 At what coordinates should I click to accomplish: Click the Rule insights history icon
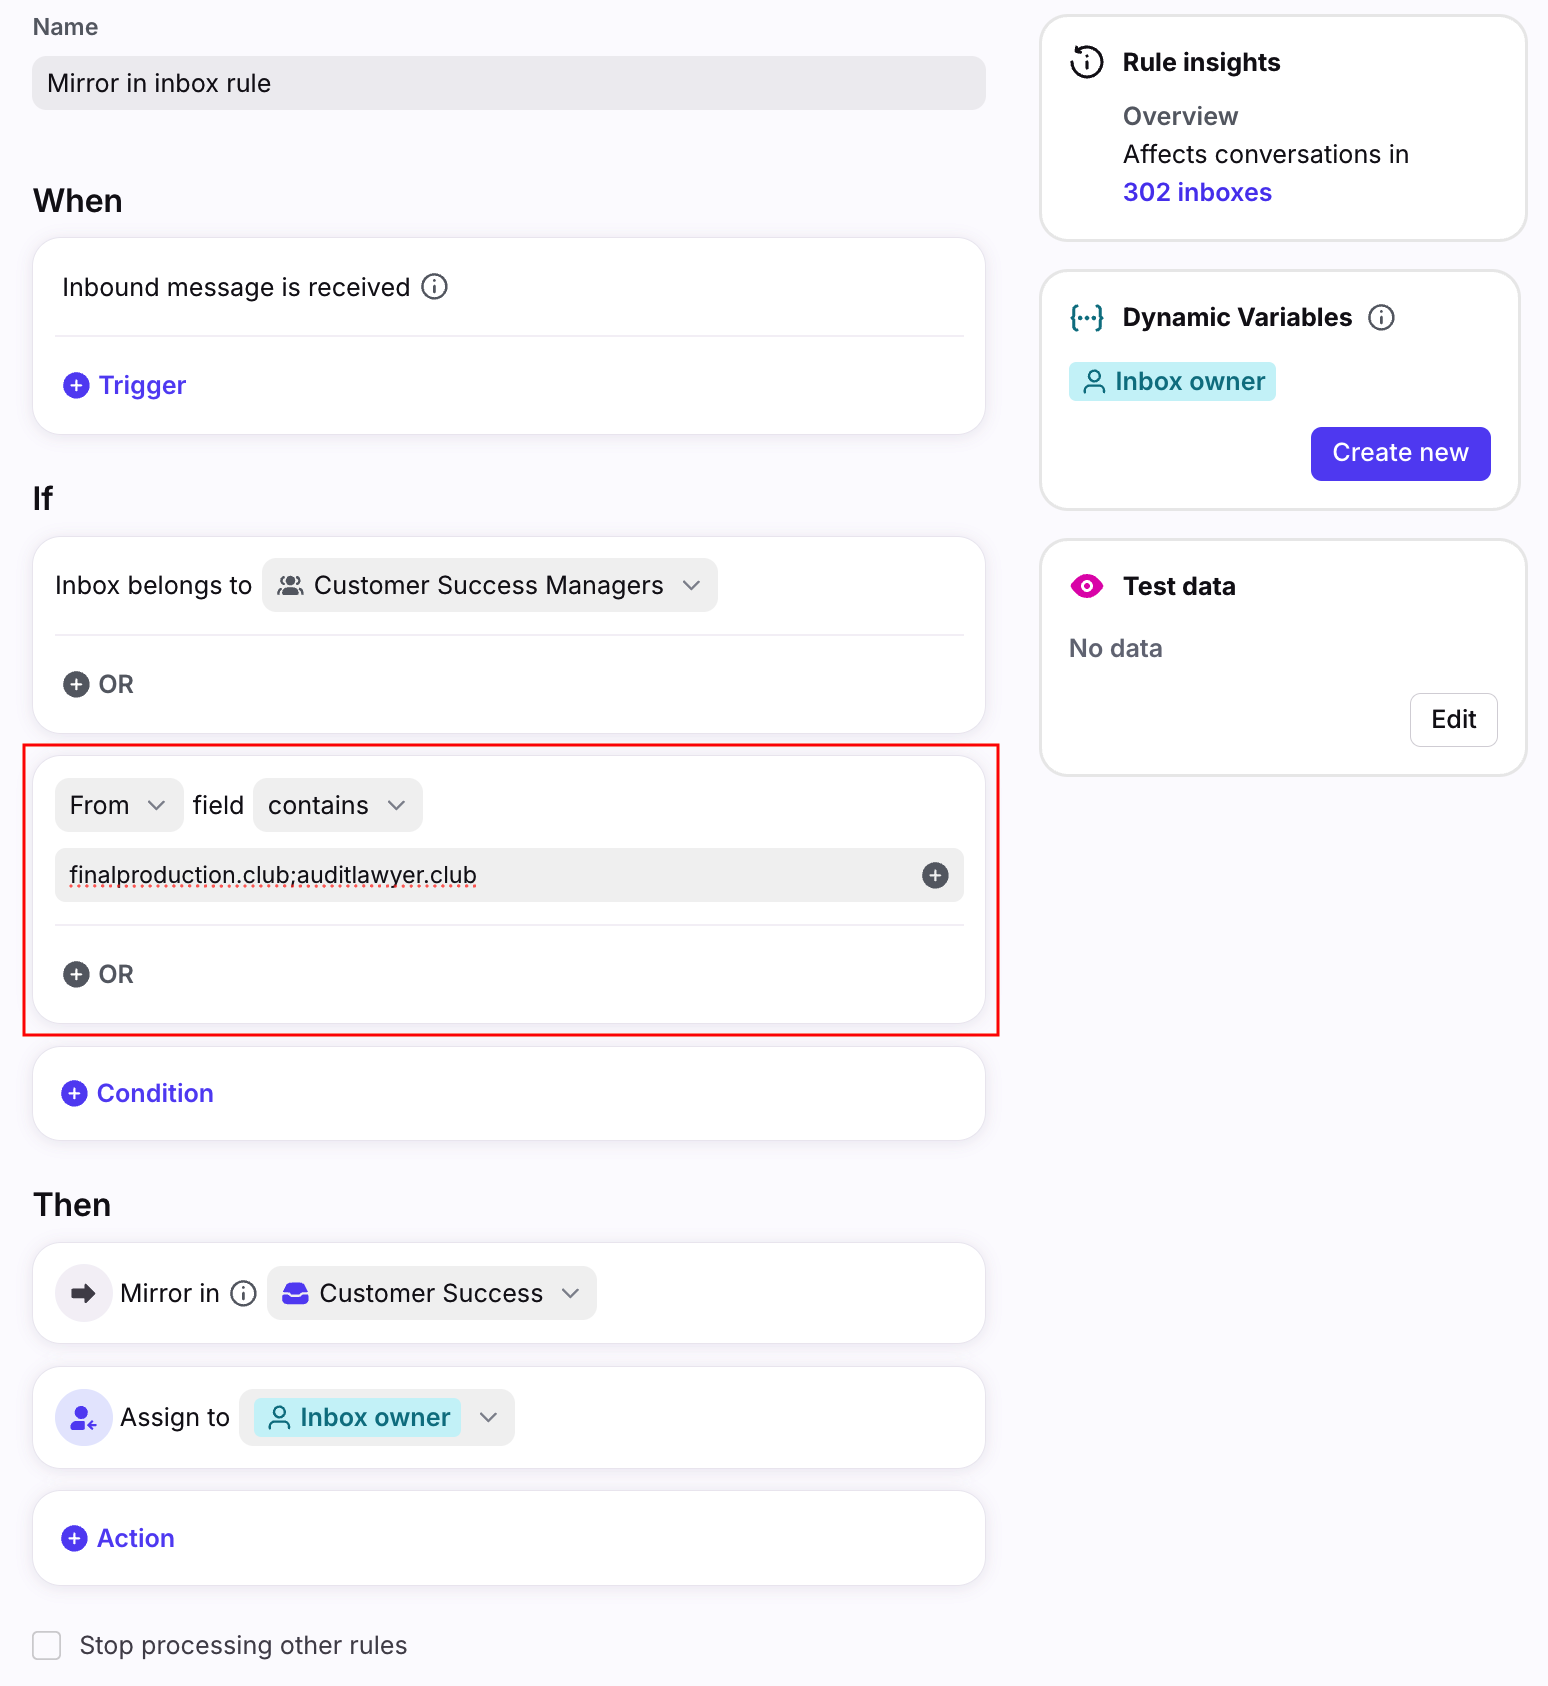1086,62
